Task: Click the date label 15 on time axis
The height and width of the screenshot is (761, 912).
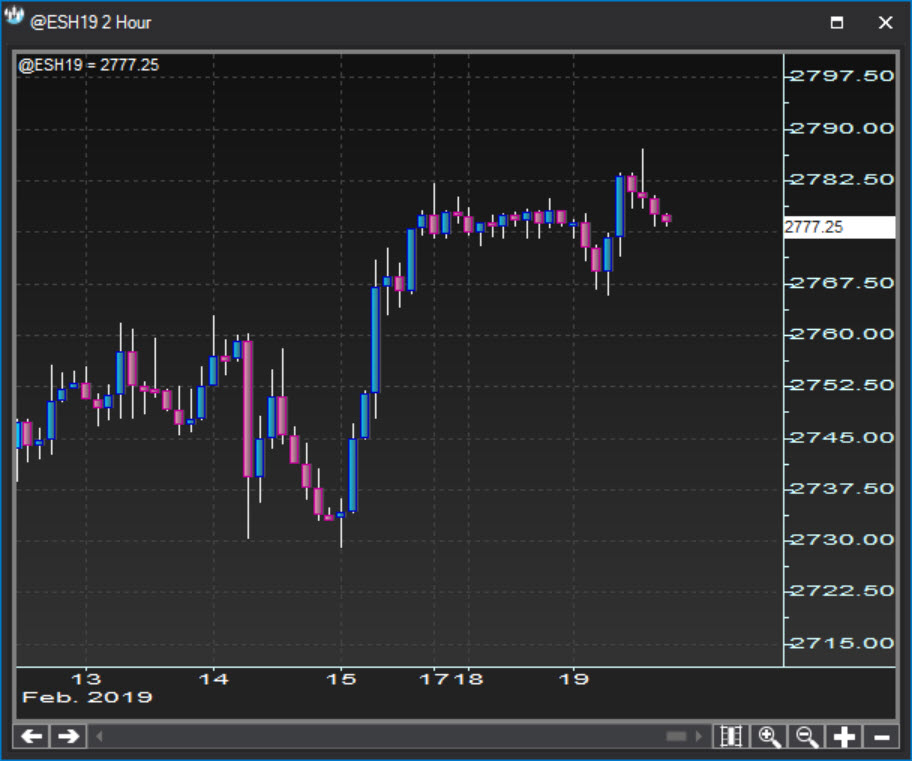Action: [341, 679]
